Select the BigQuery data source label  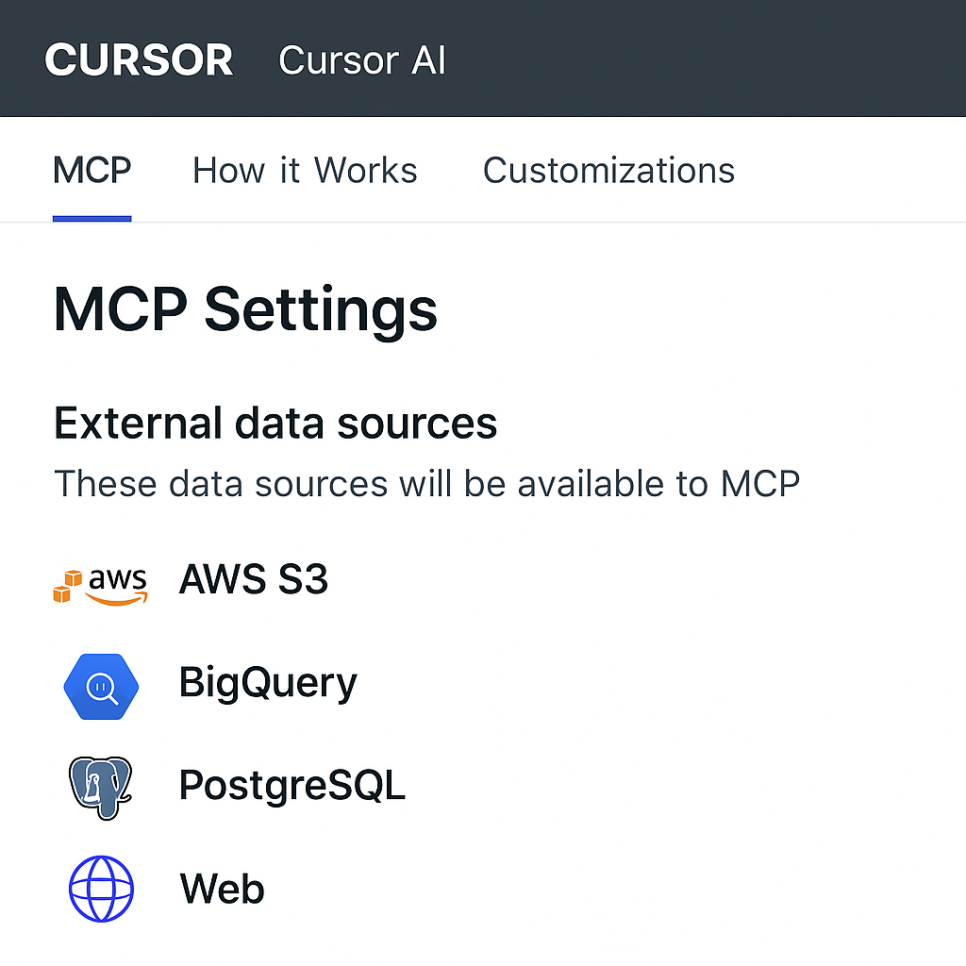pyautogui.click(x=267, y=683)
